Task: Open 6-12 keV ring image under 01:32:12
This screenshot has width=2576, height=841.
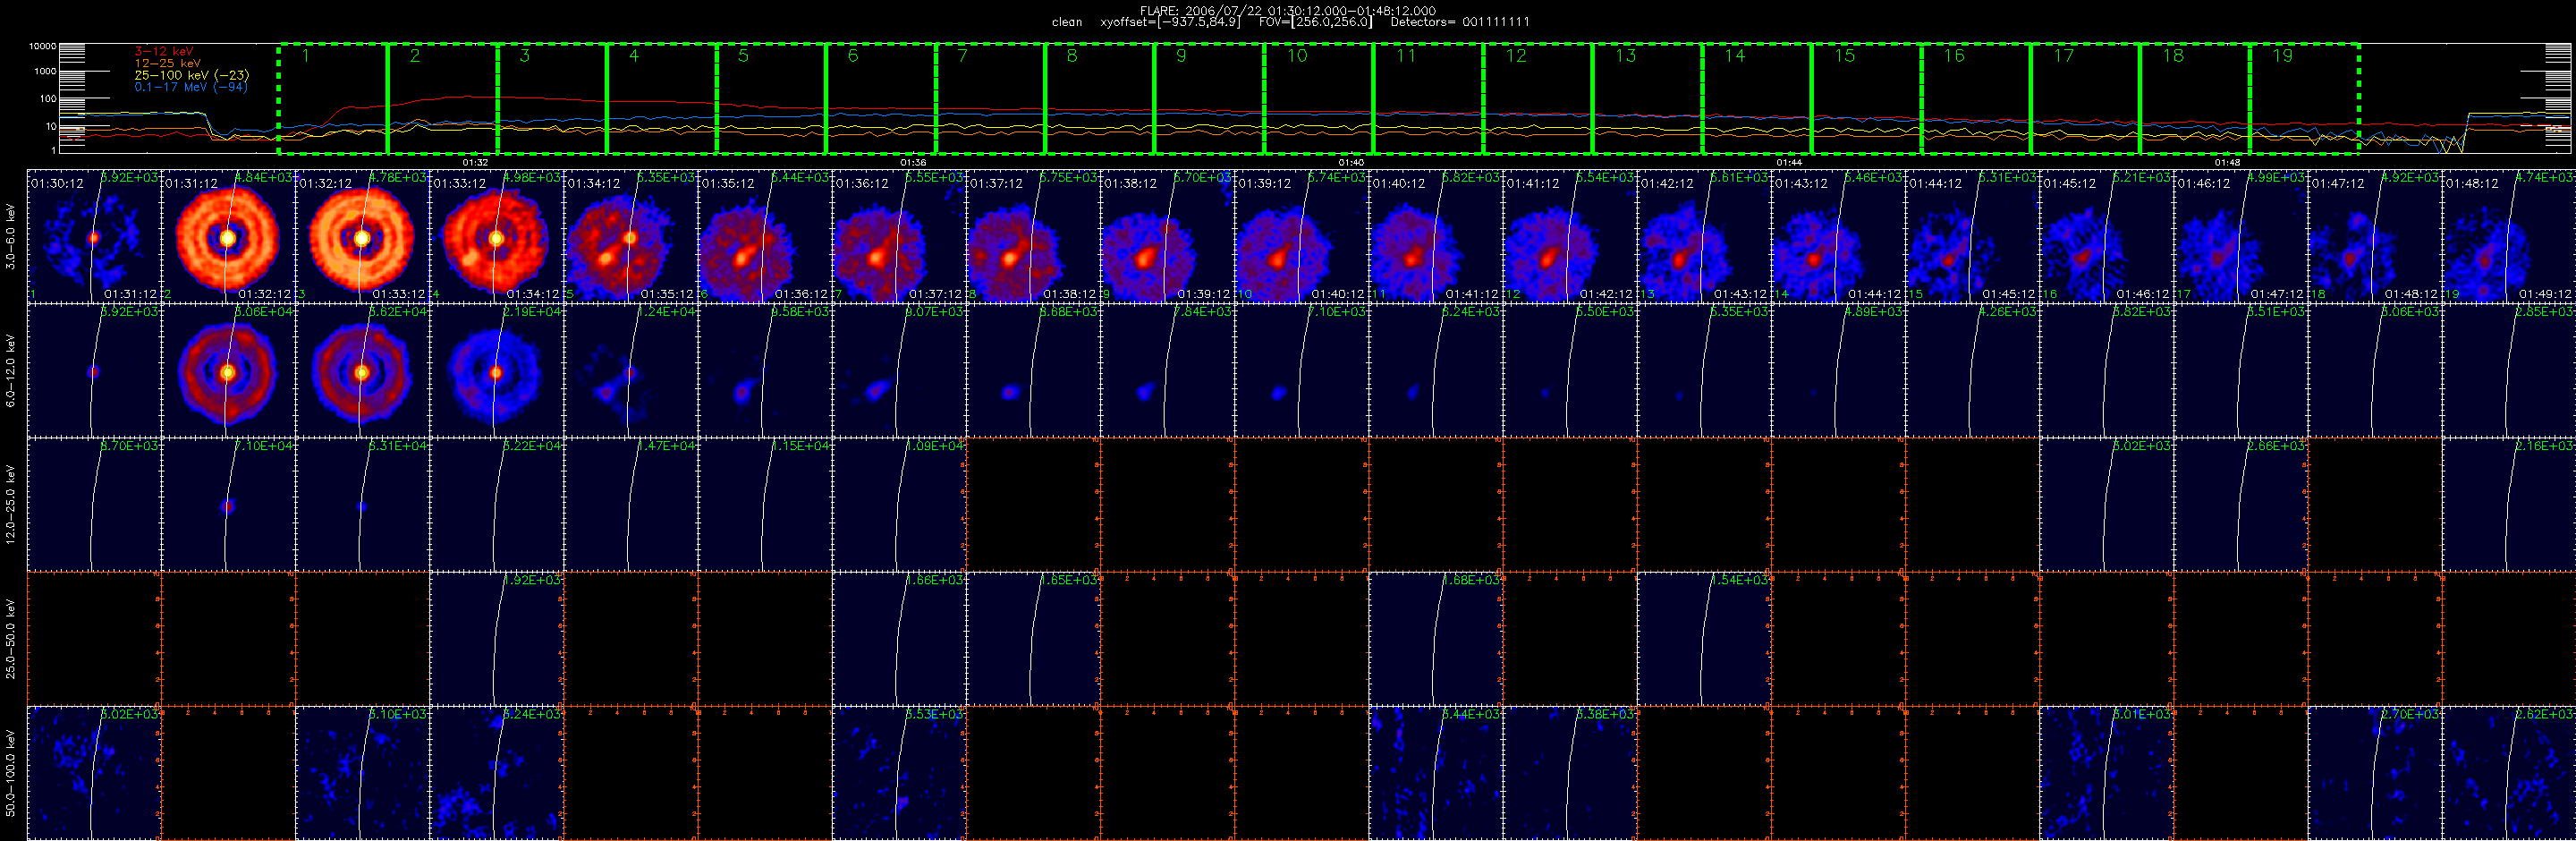Action: tap(362, 370)
